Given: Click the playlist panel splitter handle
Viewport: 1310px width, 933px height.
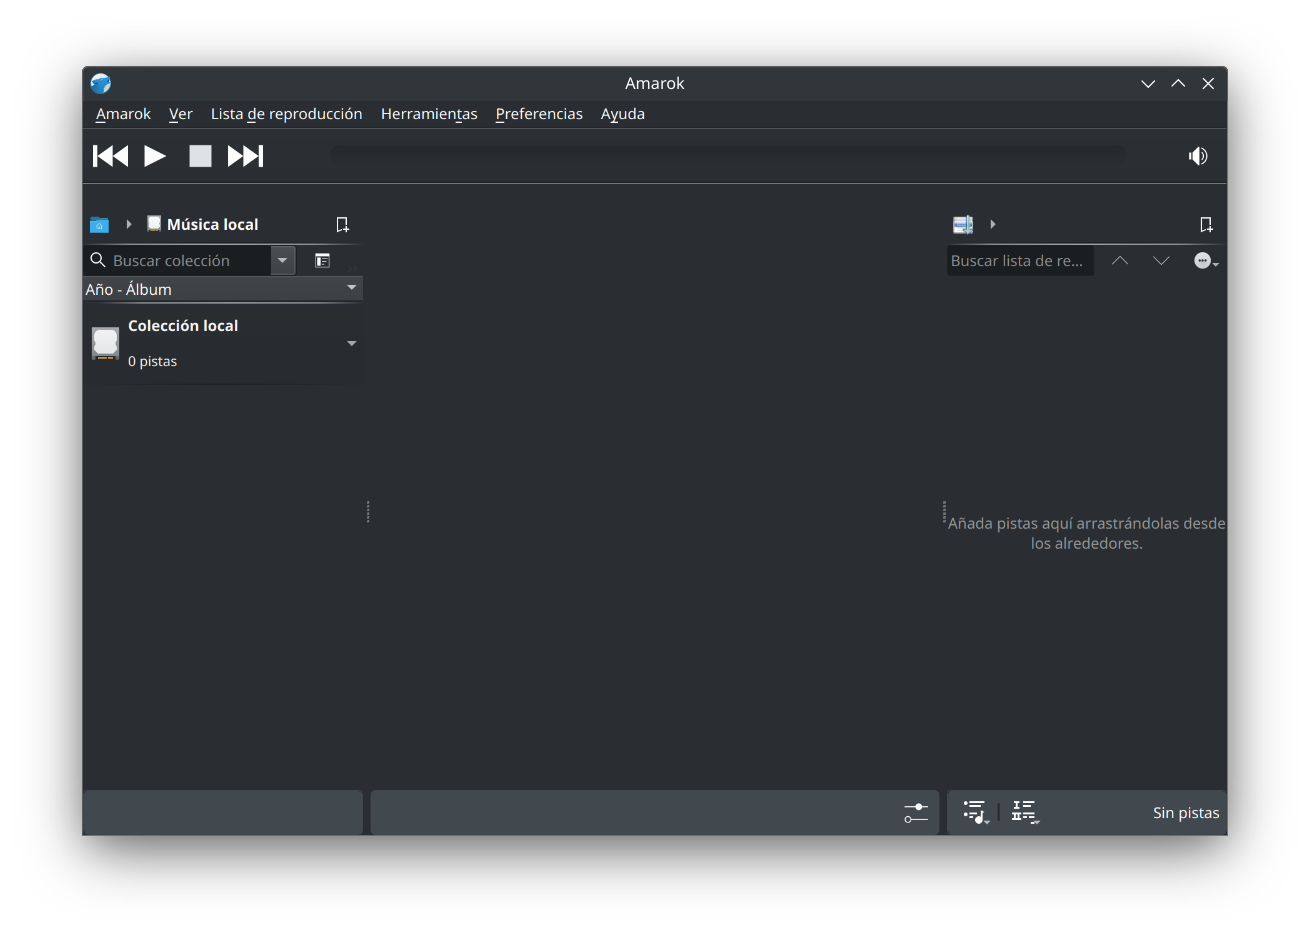Looking at the screenshot, I should [944, 512].
